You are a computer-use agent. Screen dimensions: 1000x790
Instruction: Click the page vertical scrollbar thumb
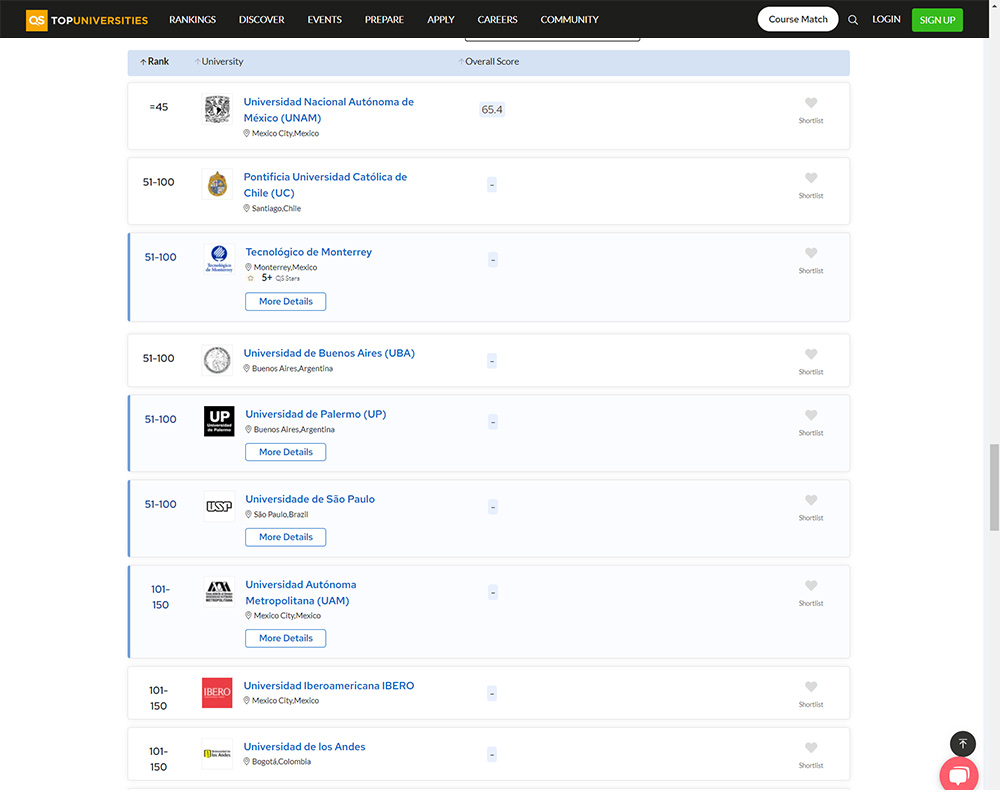pyautogui.click(x=994, y=488)
